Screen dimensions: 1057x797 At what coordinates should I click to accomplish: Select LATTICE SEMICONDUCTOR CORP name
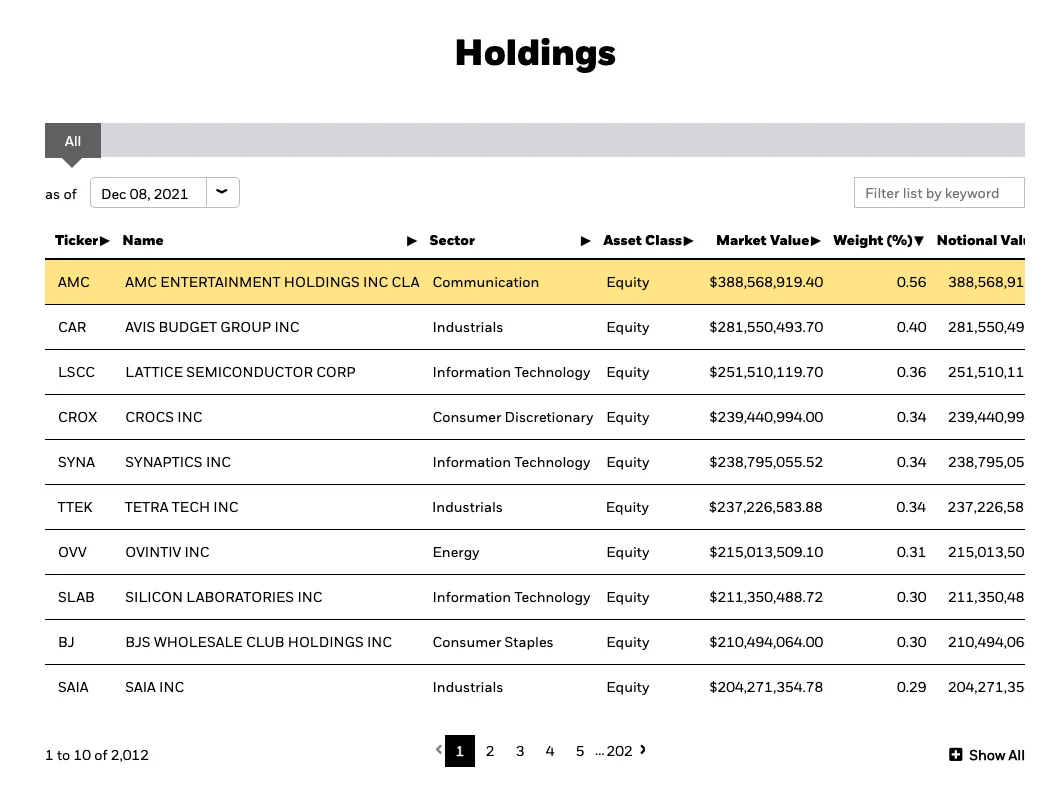[x=240, y=372]
